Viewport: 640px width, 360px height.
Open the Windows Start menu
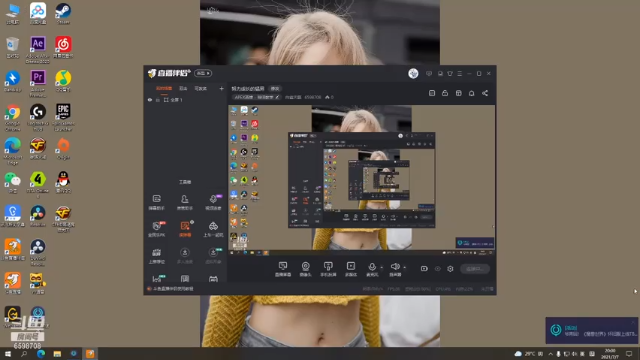[8, 354]
